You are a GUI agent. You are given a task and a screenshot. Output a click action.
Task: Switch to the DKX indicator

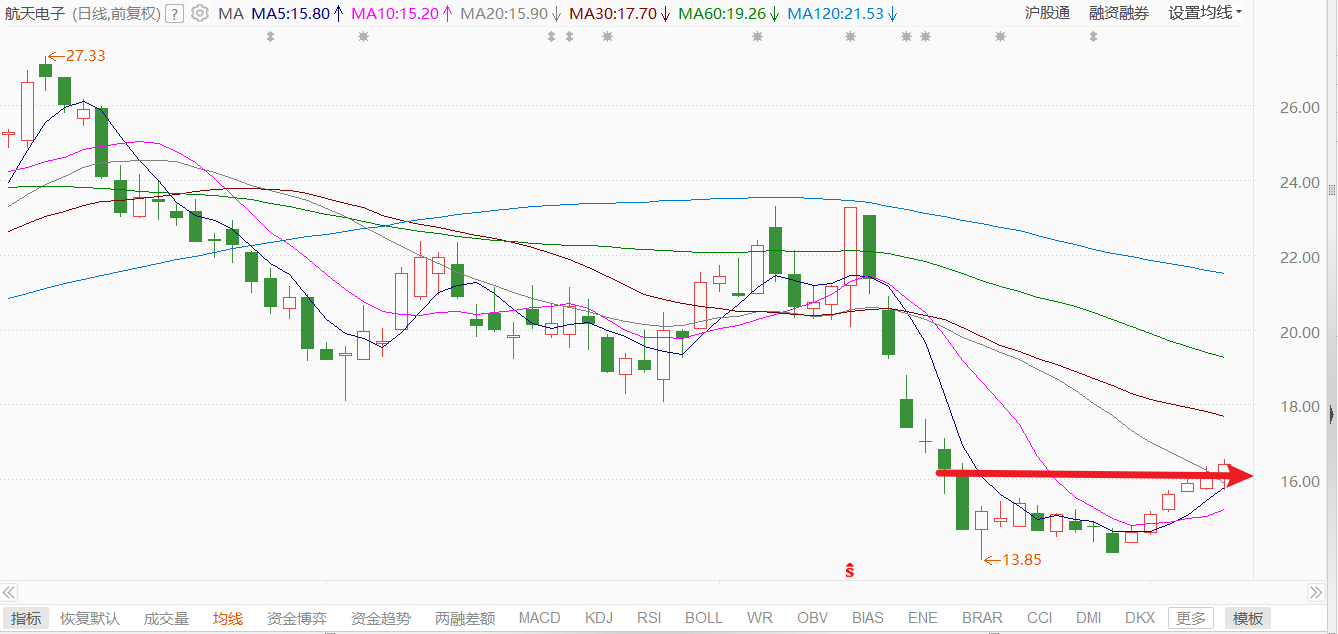[x=1139, y=618]
